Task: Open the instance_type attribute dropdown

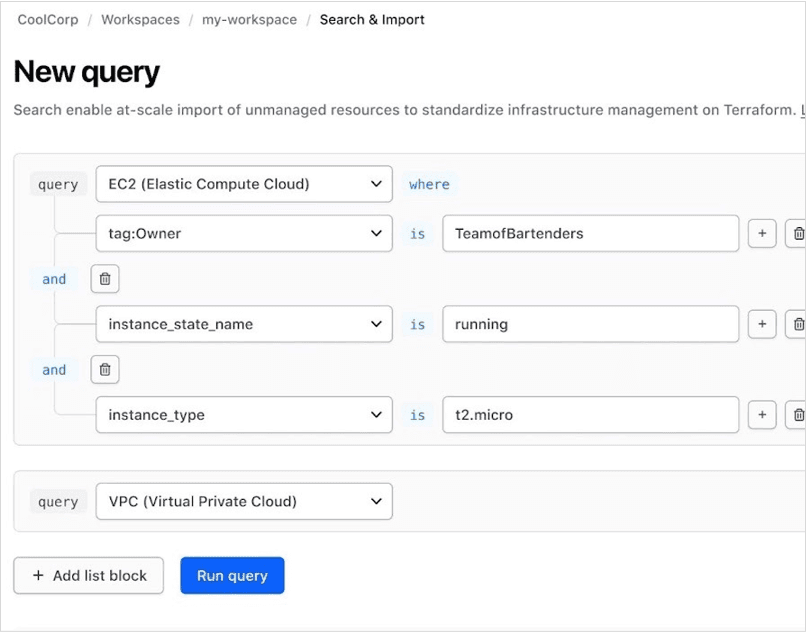Action: coord(244,415)
